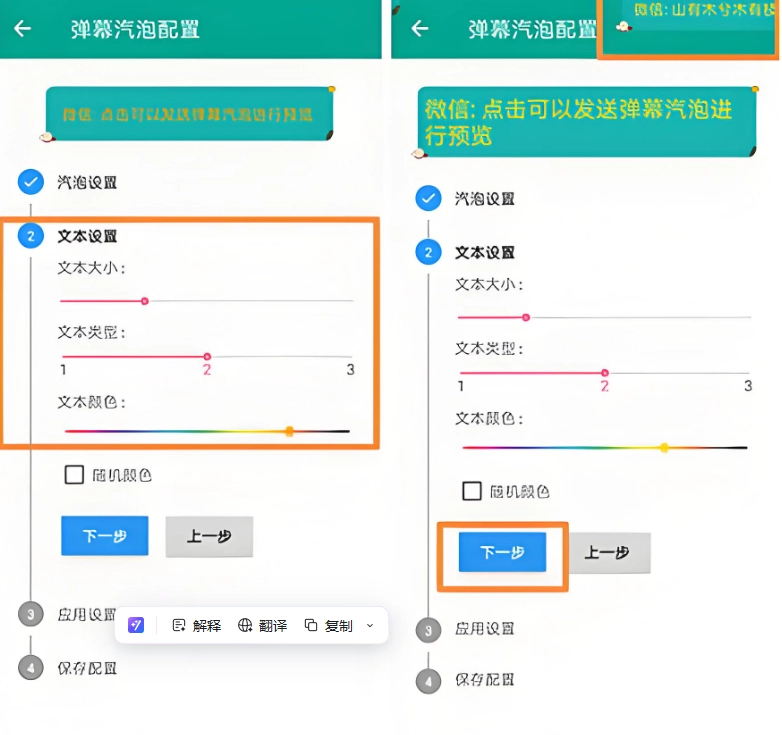Expand the 保存配置 step on the right screen
782x735 pixels.
[x=484, y=680]
